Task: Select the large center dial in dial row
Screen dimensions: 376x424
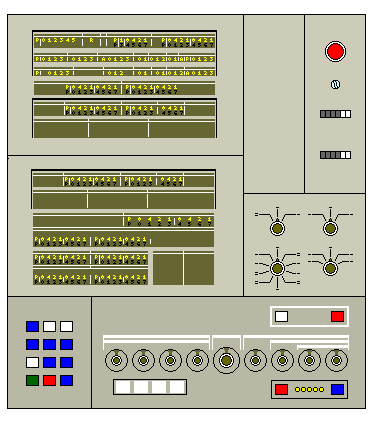Action: tap(226, 360)
